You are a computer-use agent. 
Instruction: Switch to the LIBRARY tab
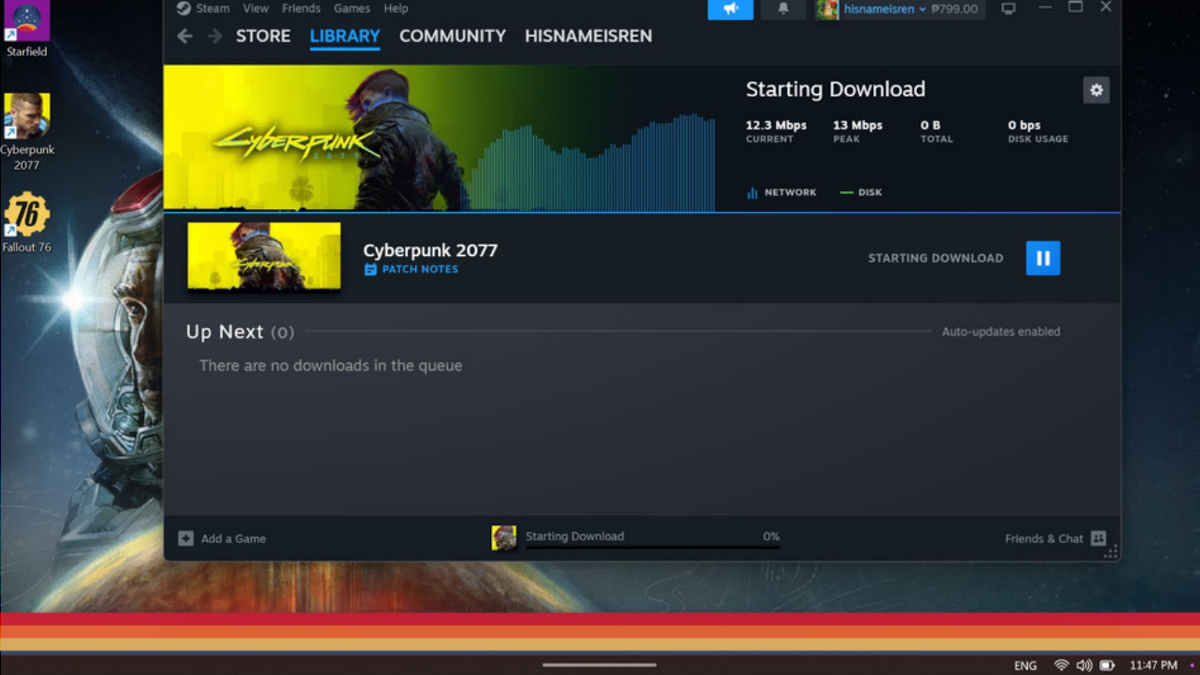tap(345, 36)
